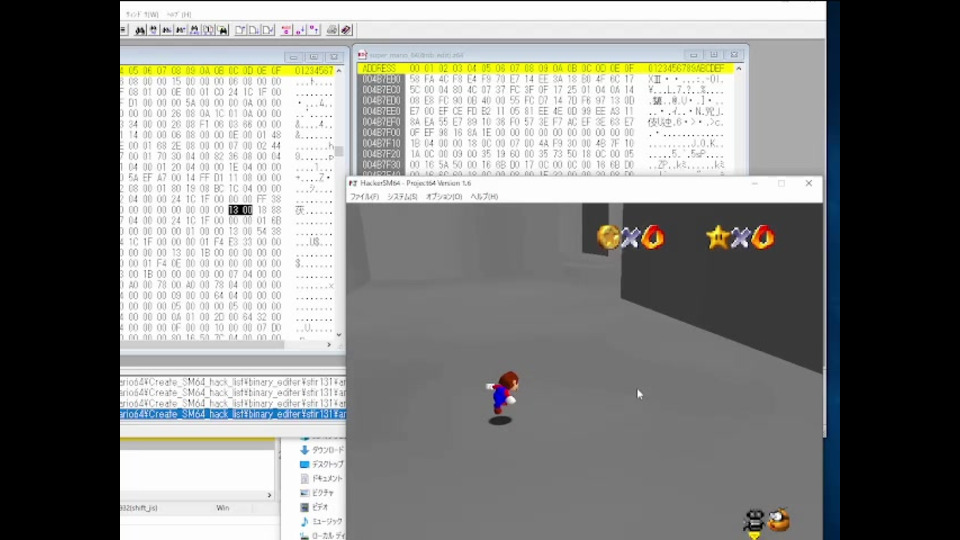Click the first pink bookmark icon in toolbar
This screenshot has width=960, height=540.
pyautogui.click(x=286, y=30)
